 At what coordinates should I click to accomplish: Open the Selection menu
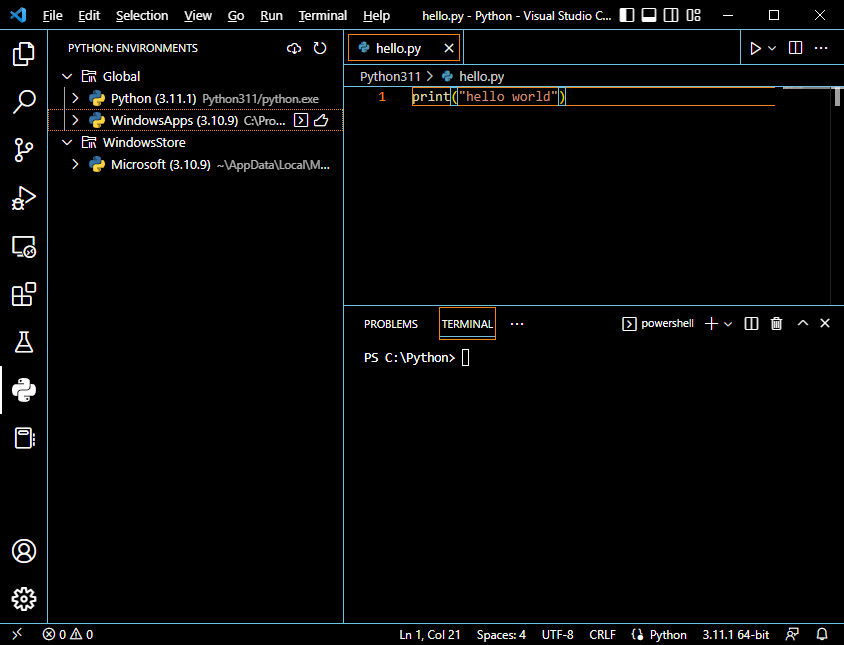click(142, 16)
